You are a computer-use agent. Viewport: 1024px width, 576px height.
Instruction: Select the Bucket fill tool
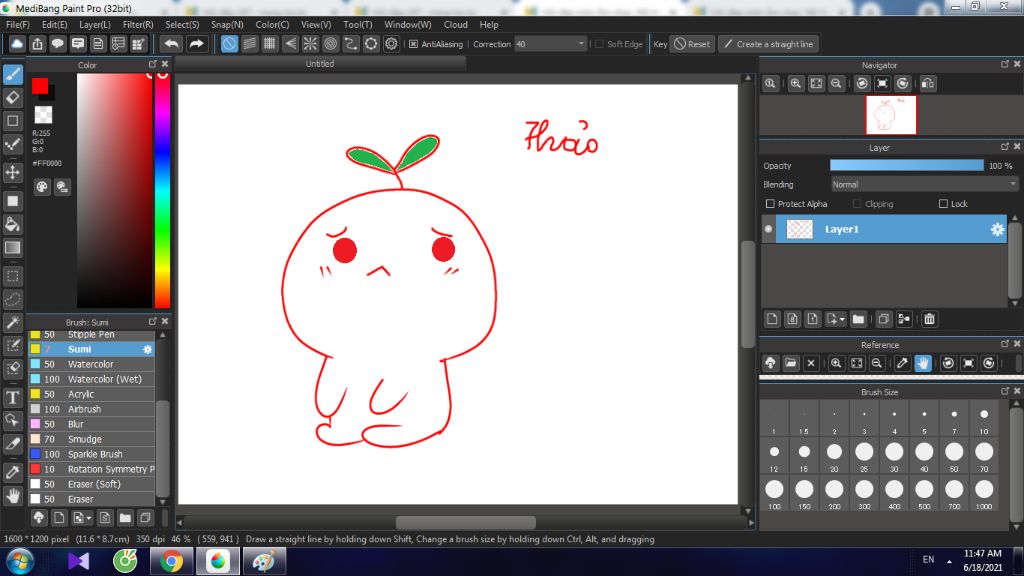point(12,225)
